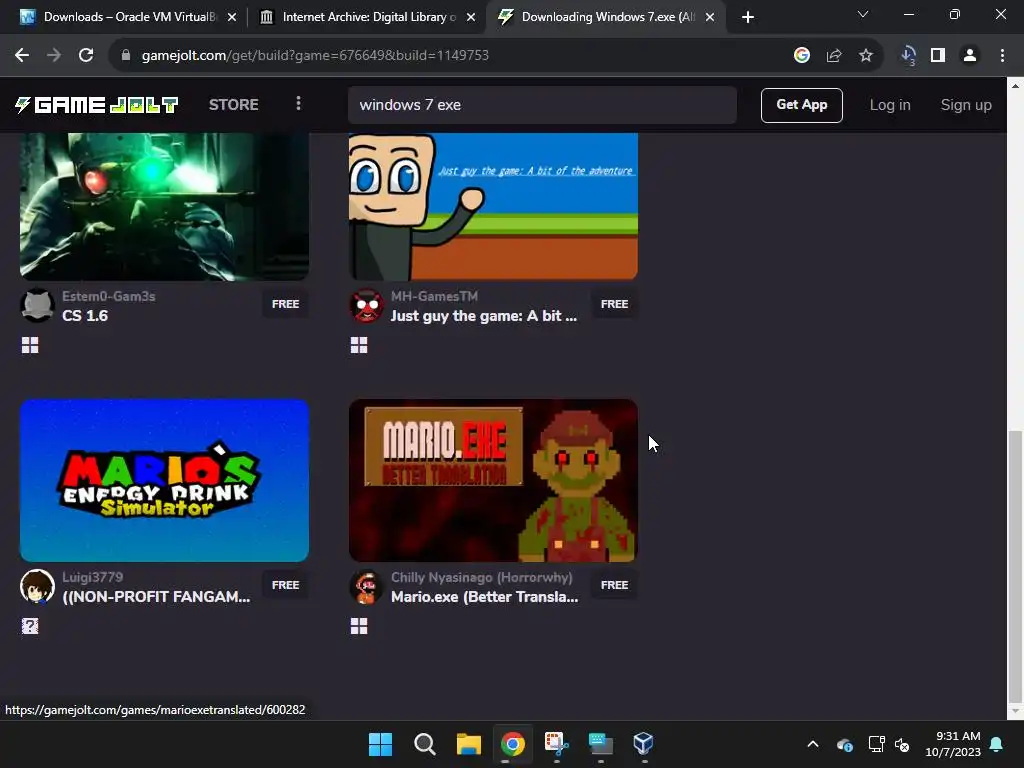Open tab search chevron
Image resolution: width=1024 pixels, height=768 pixels.
(x=863, y=14)
